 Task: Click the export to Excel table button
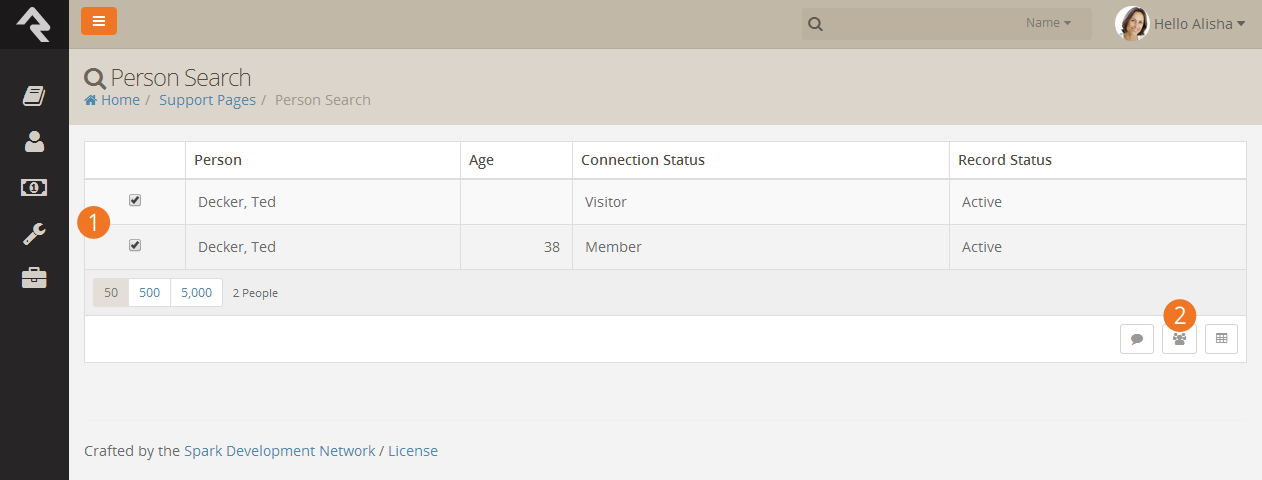(x=1221, y=339)
